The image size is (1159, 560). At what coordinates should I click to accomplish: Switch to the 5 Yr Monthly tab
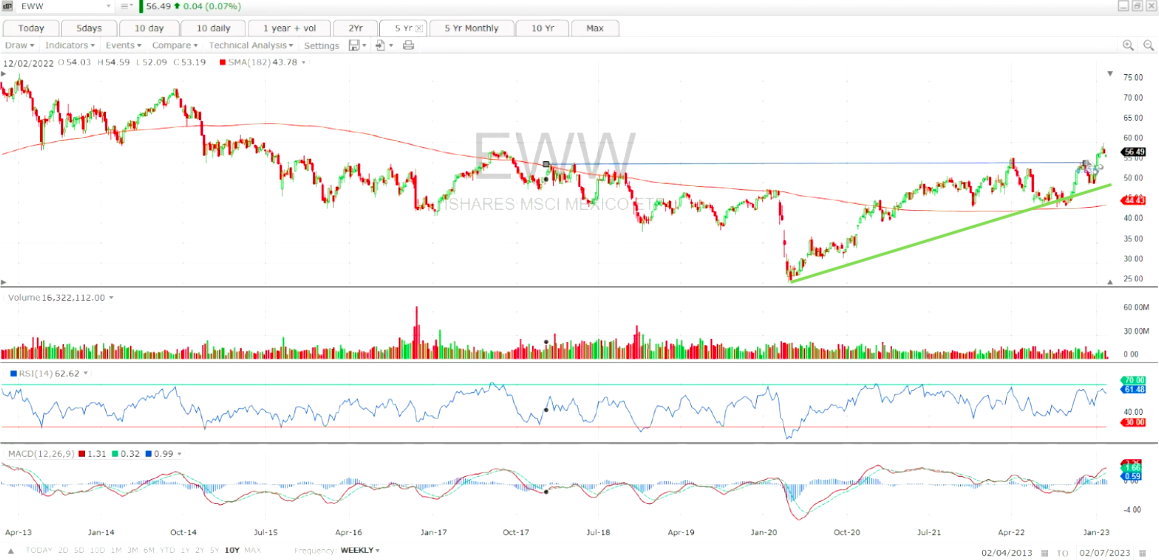point(472,28)
